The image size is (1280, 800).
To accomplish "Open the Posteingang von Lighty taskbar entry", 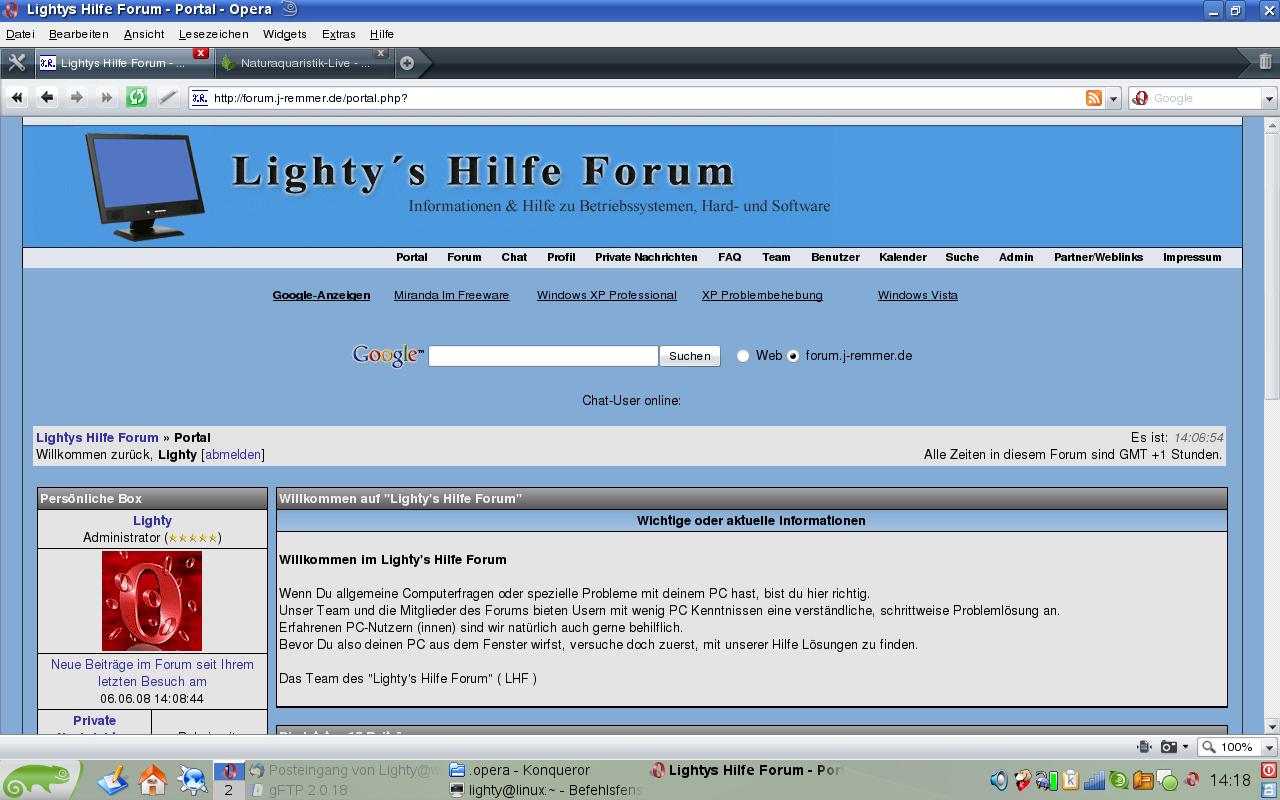I will pos(344,770).
